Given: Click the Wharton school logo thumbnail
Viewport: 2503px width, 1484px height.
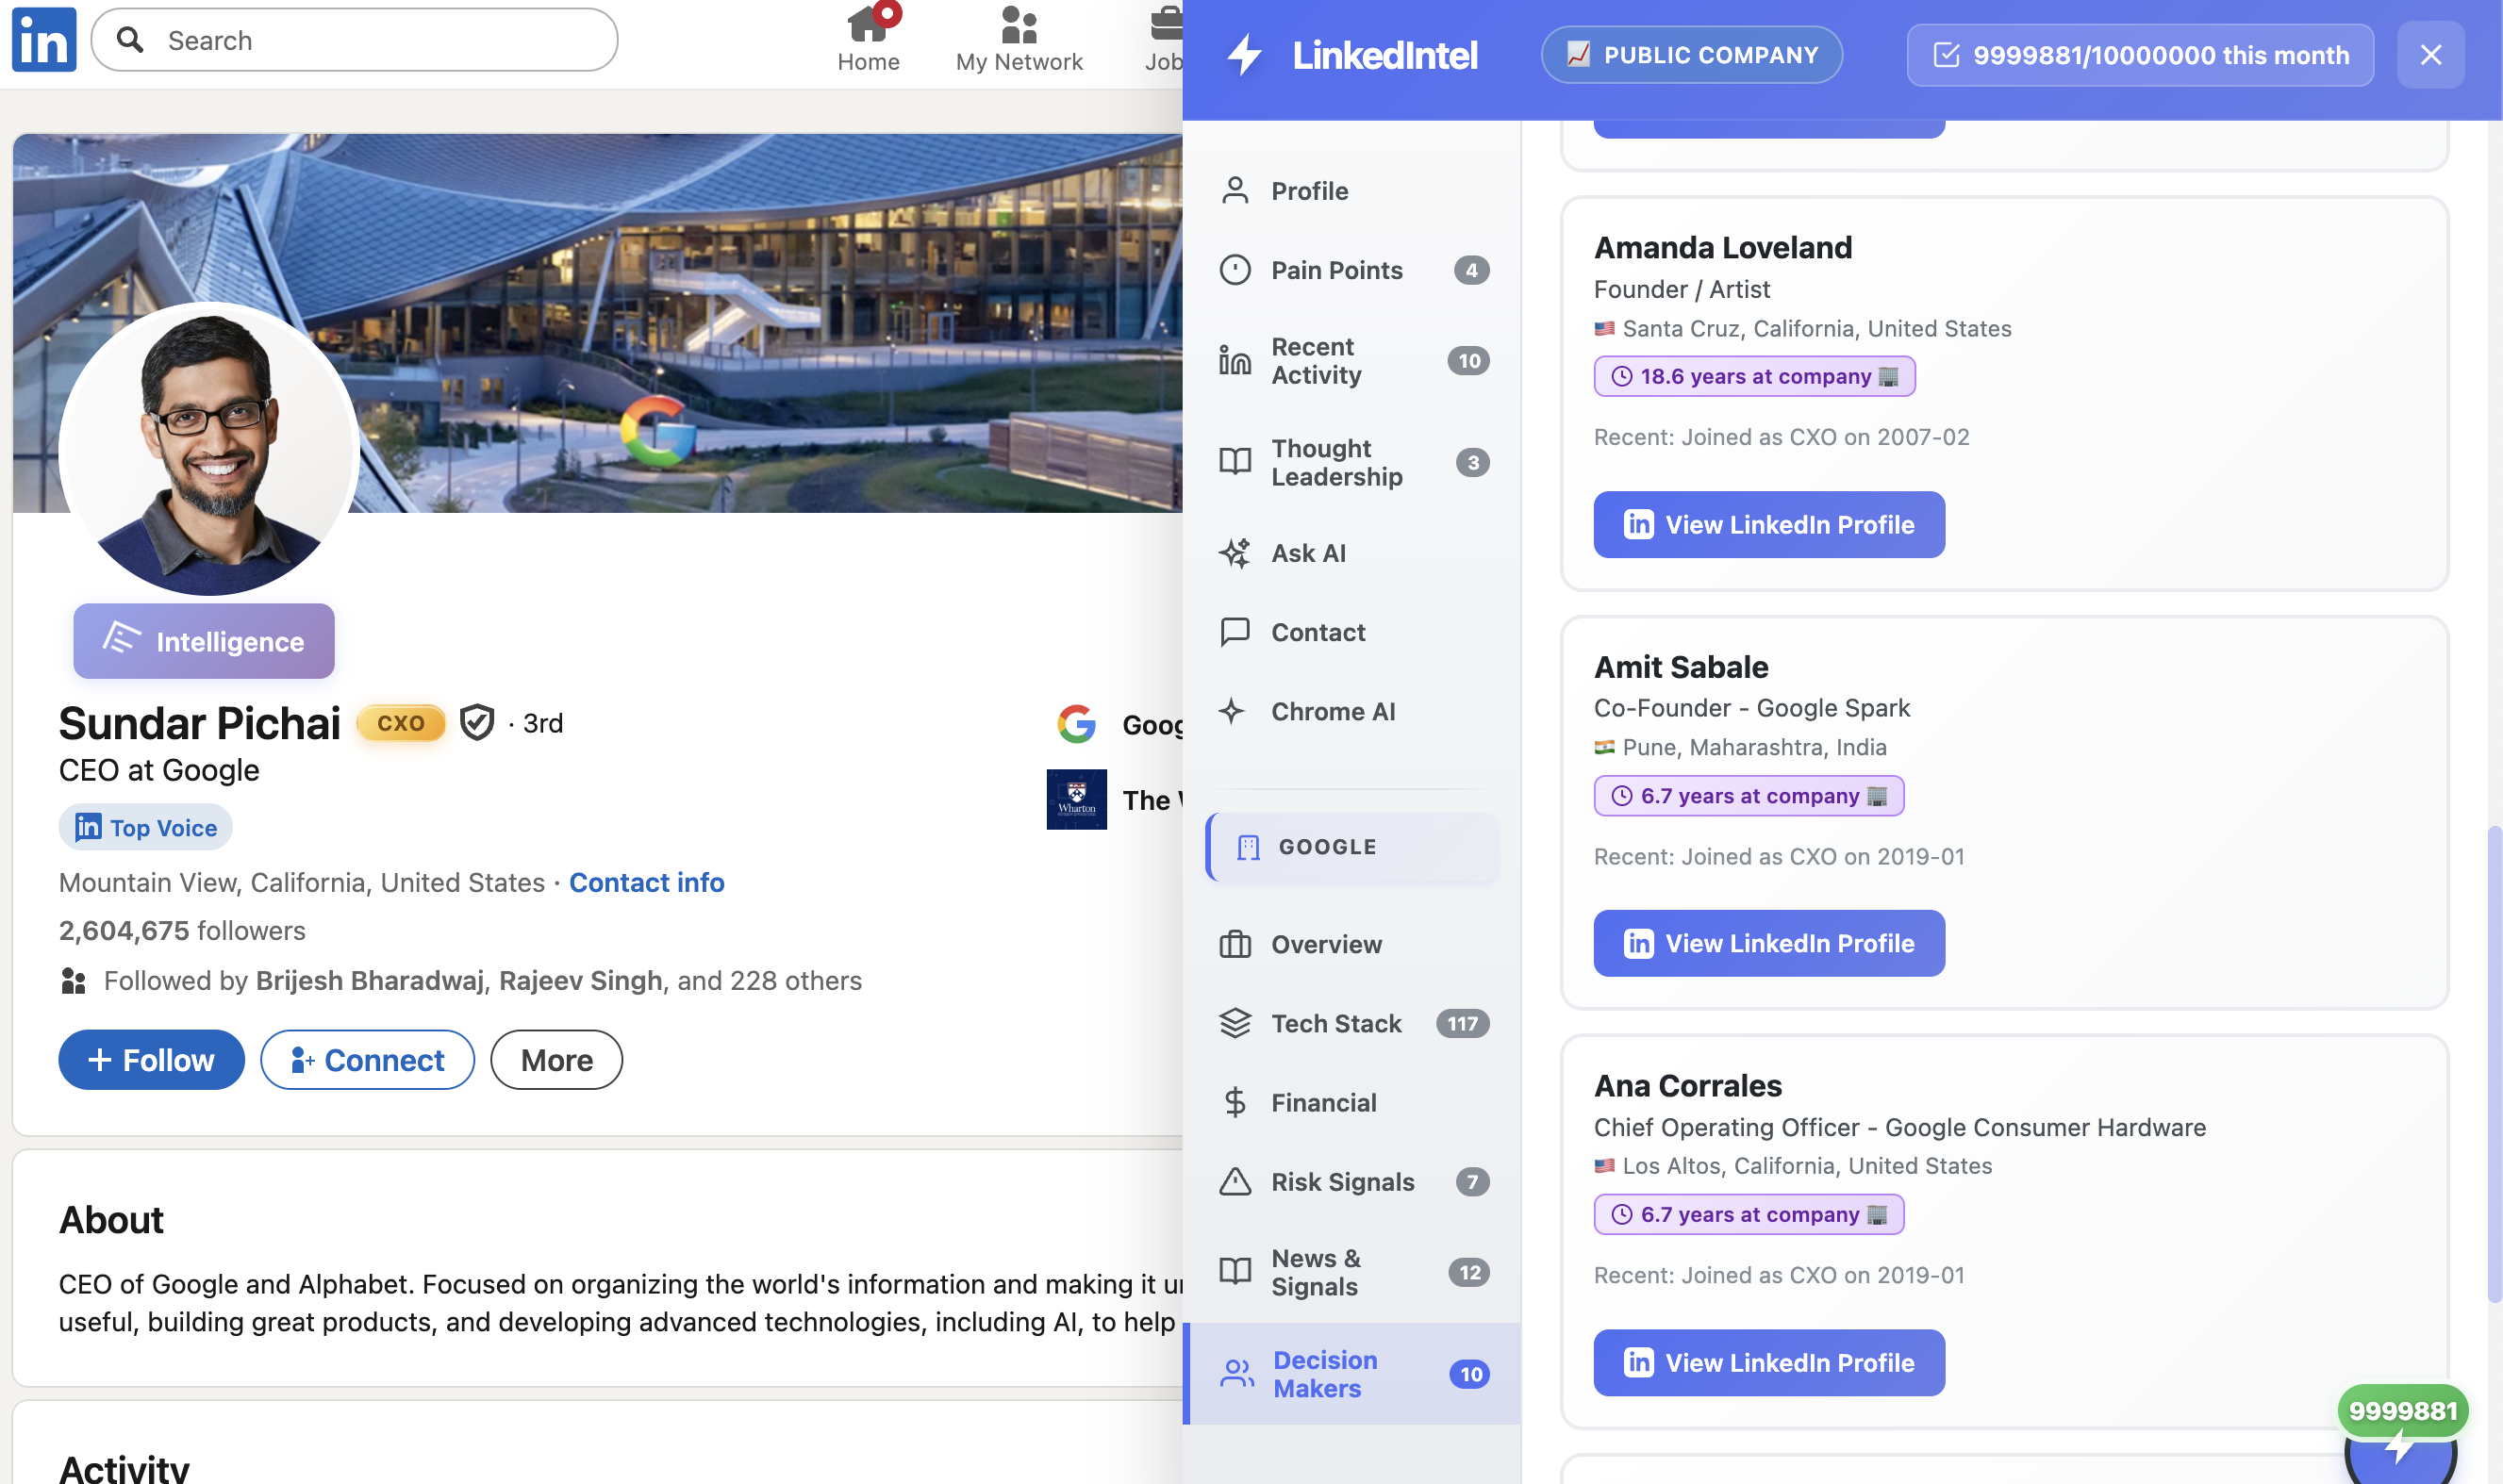Looking at the screenshot, I should coord(1076,799).
